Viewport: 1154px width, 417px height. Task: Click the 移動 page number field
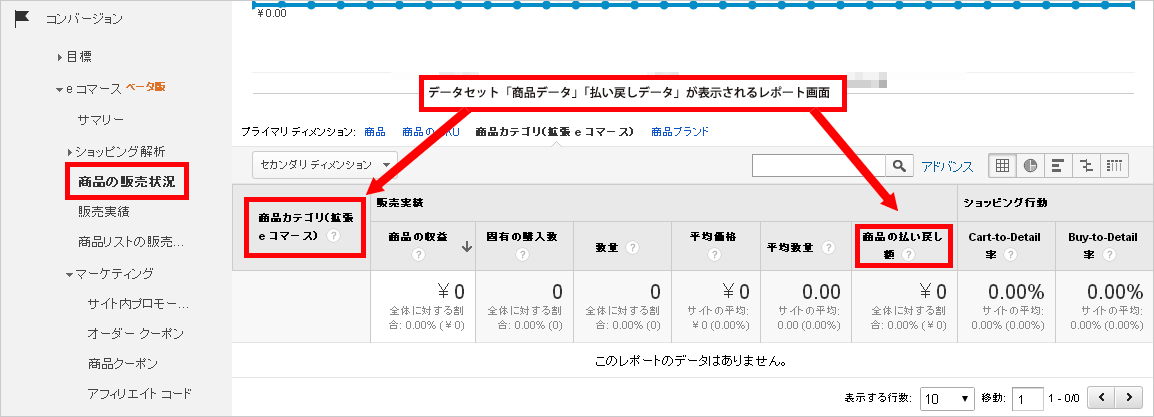point(1027,397)
